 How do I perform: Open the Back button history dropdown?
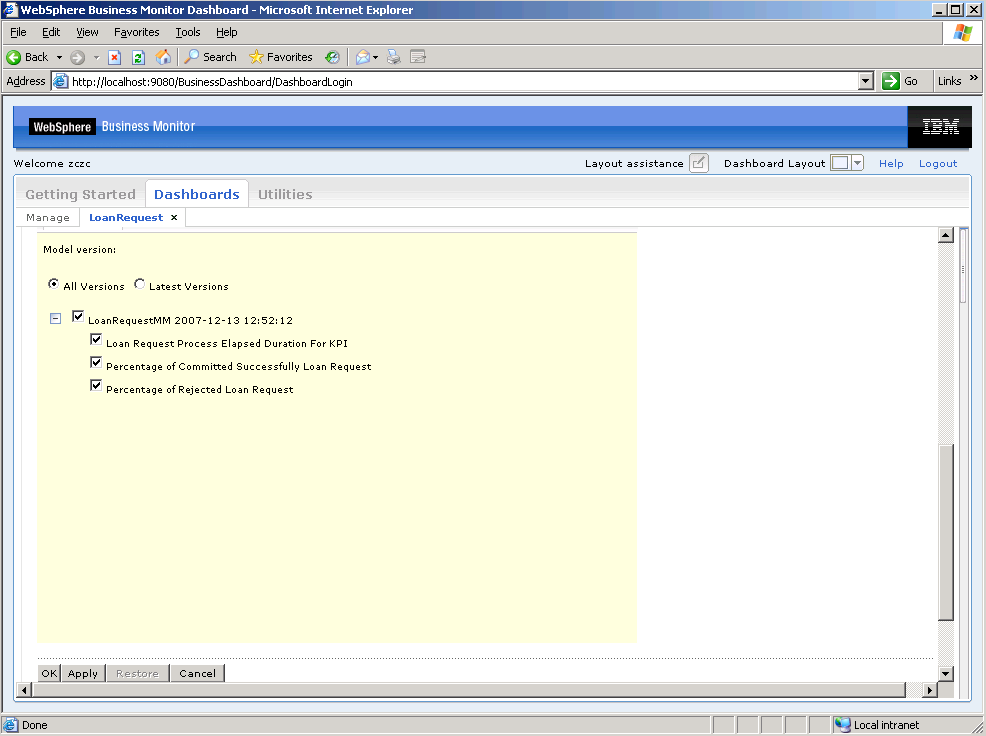[59, 57]
